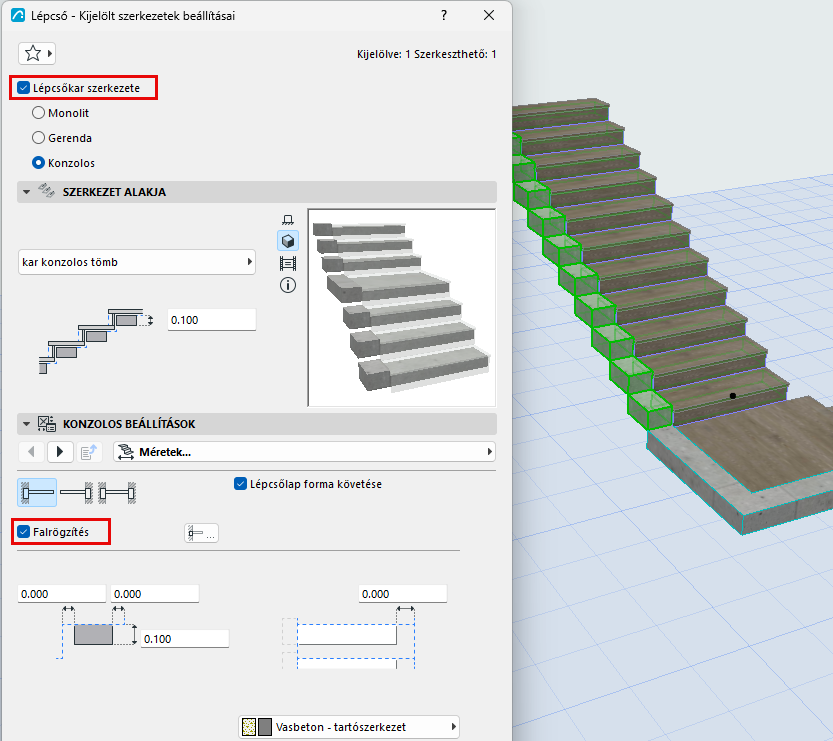This screenshot has width=833, height=741.
Task: Collapse the KONZOLOS BEÁLLÍTÁSOK section
Action: (x=27, y=424)
